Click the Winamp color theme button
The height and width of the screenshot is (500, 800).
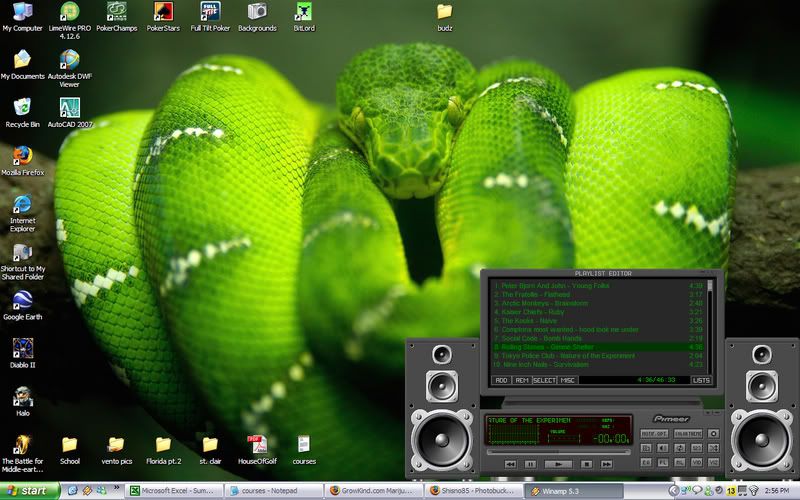pyautogui.click(x=688, y=434)
